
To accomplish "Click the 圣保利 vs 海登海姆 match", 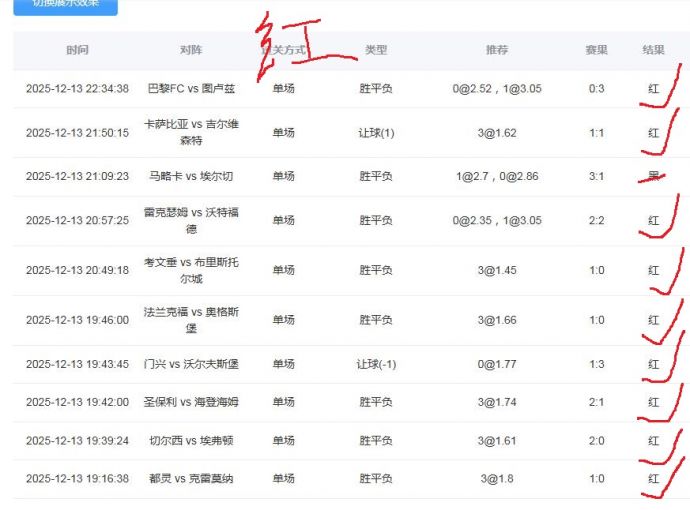I will 191,402.
